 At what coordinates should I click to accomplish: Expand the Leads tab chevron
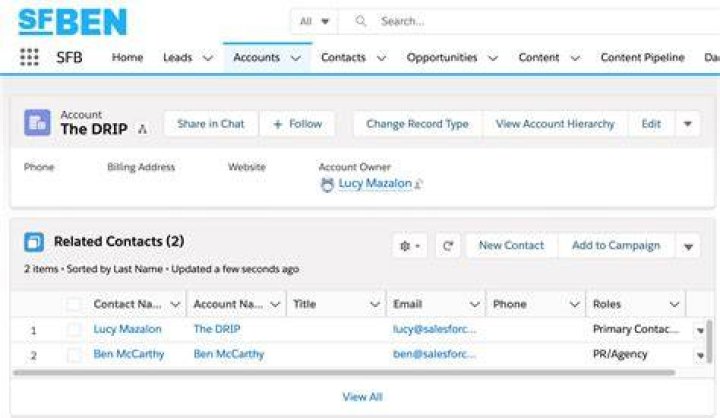pyautogui.click(x=208, y=58)
